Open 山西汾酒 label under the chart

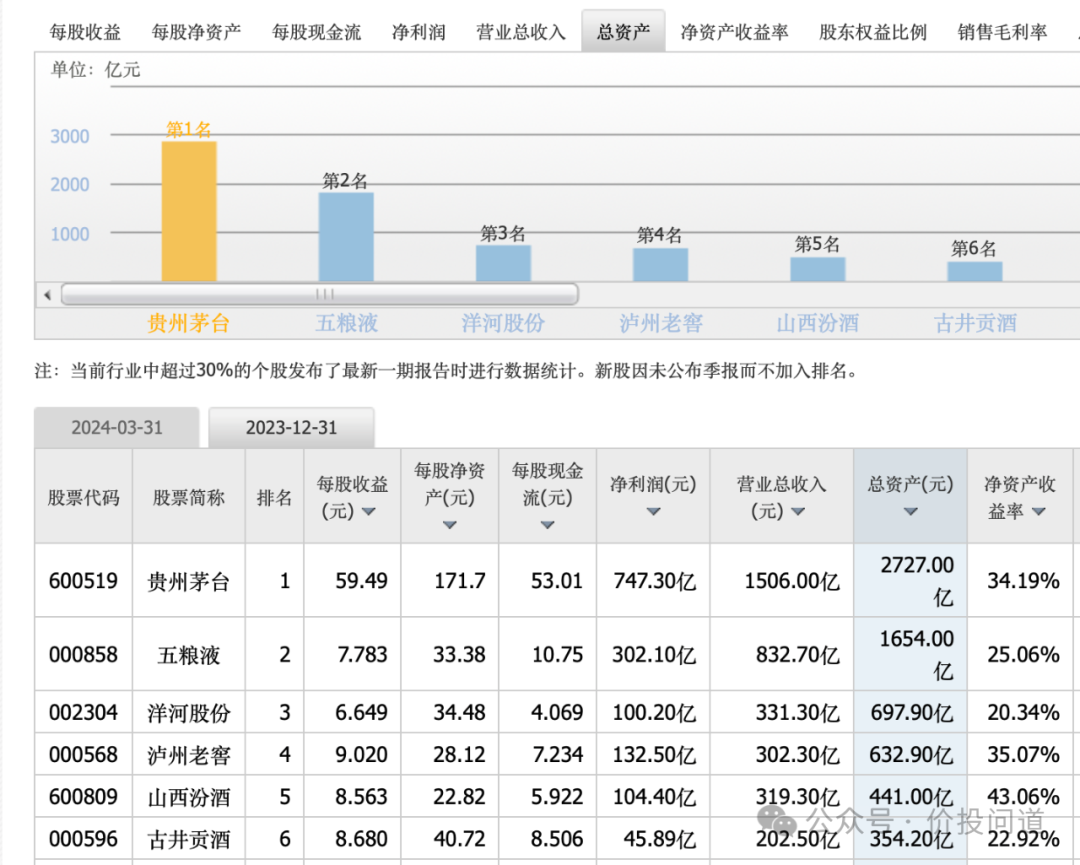[818, 323]
